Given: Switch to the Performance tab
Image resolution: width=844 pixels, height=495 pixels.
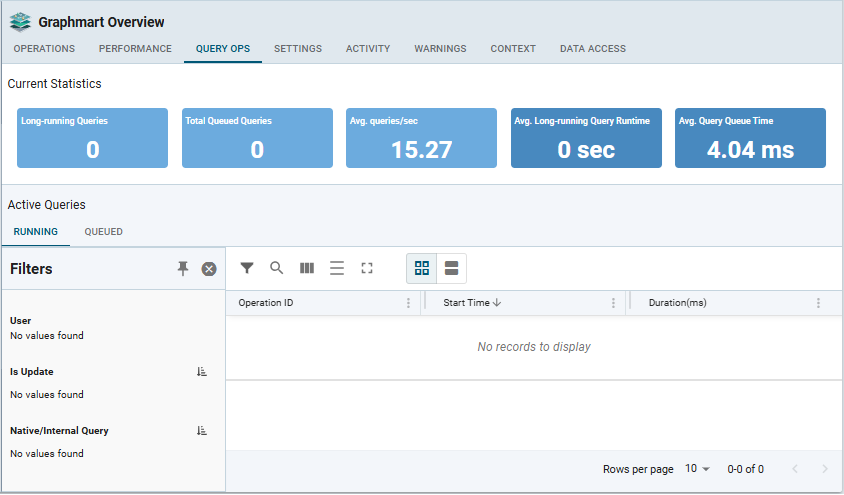Looking at the screenshot, I should click(135, 49).
